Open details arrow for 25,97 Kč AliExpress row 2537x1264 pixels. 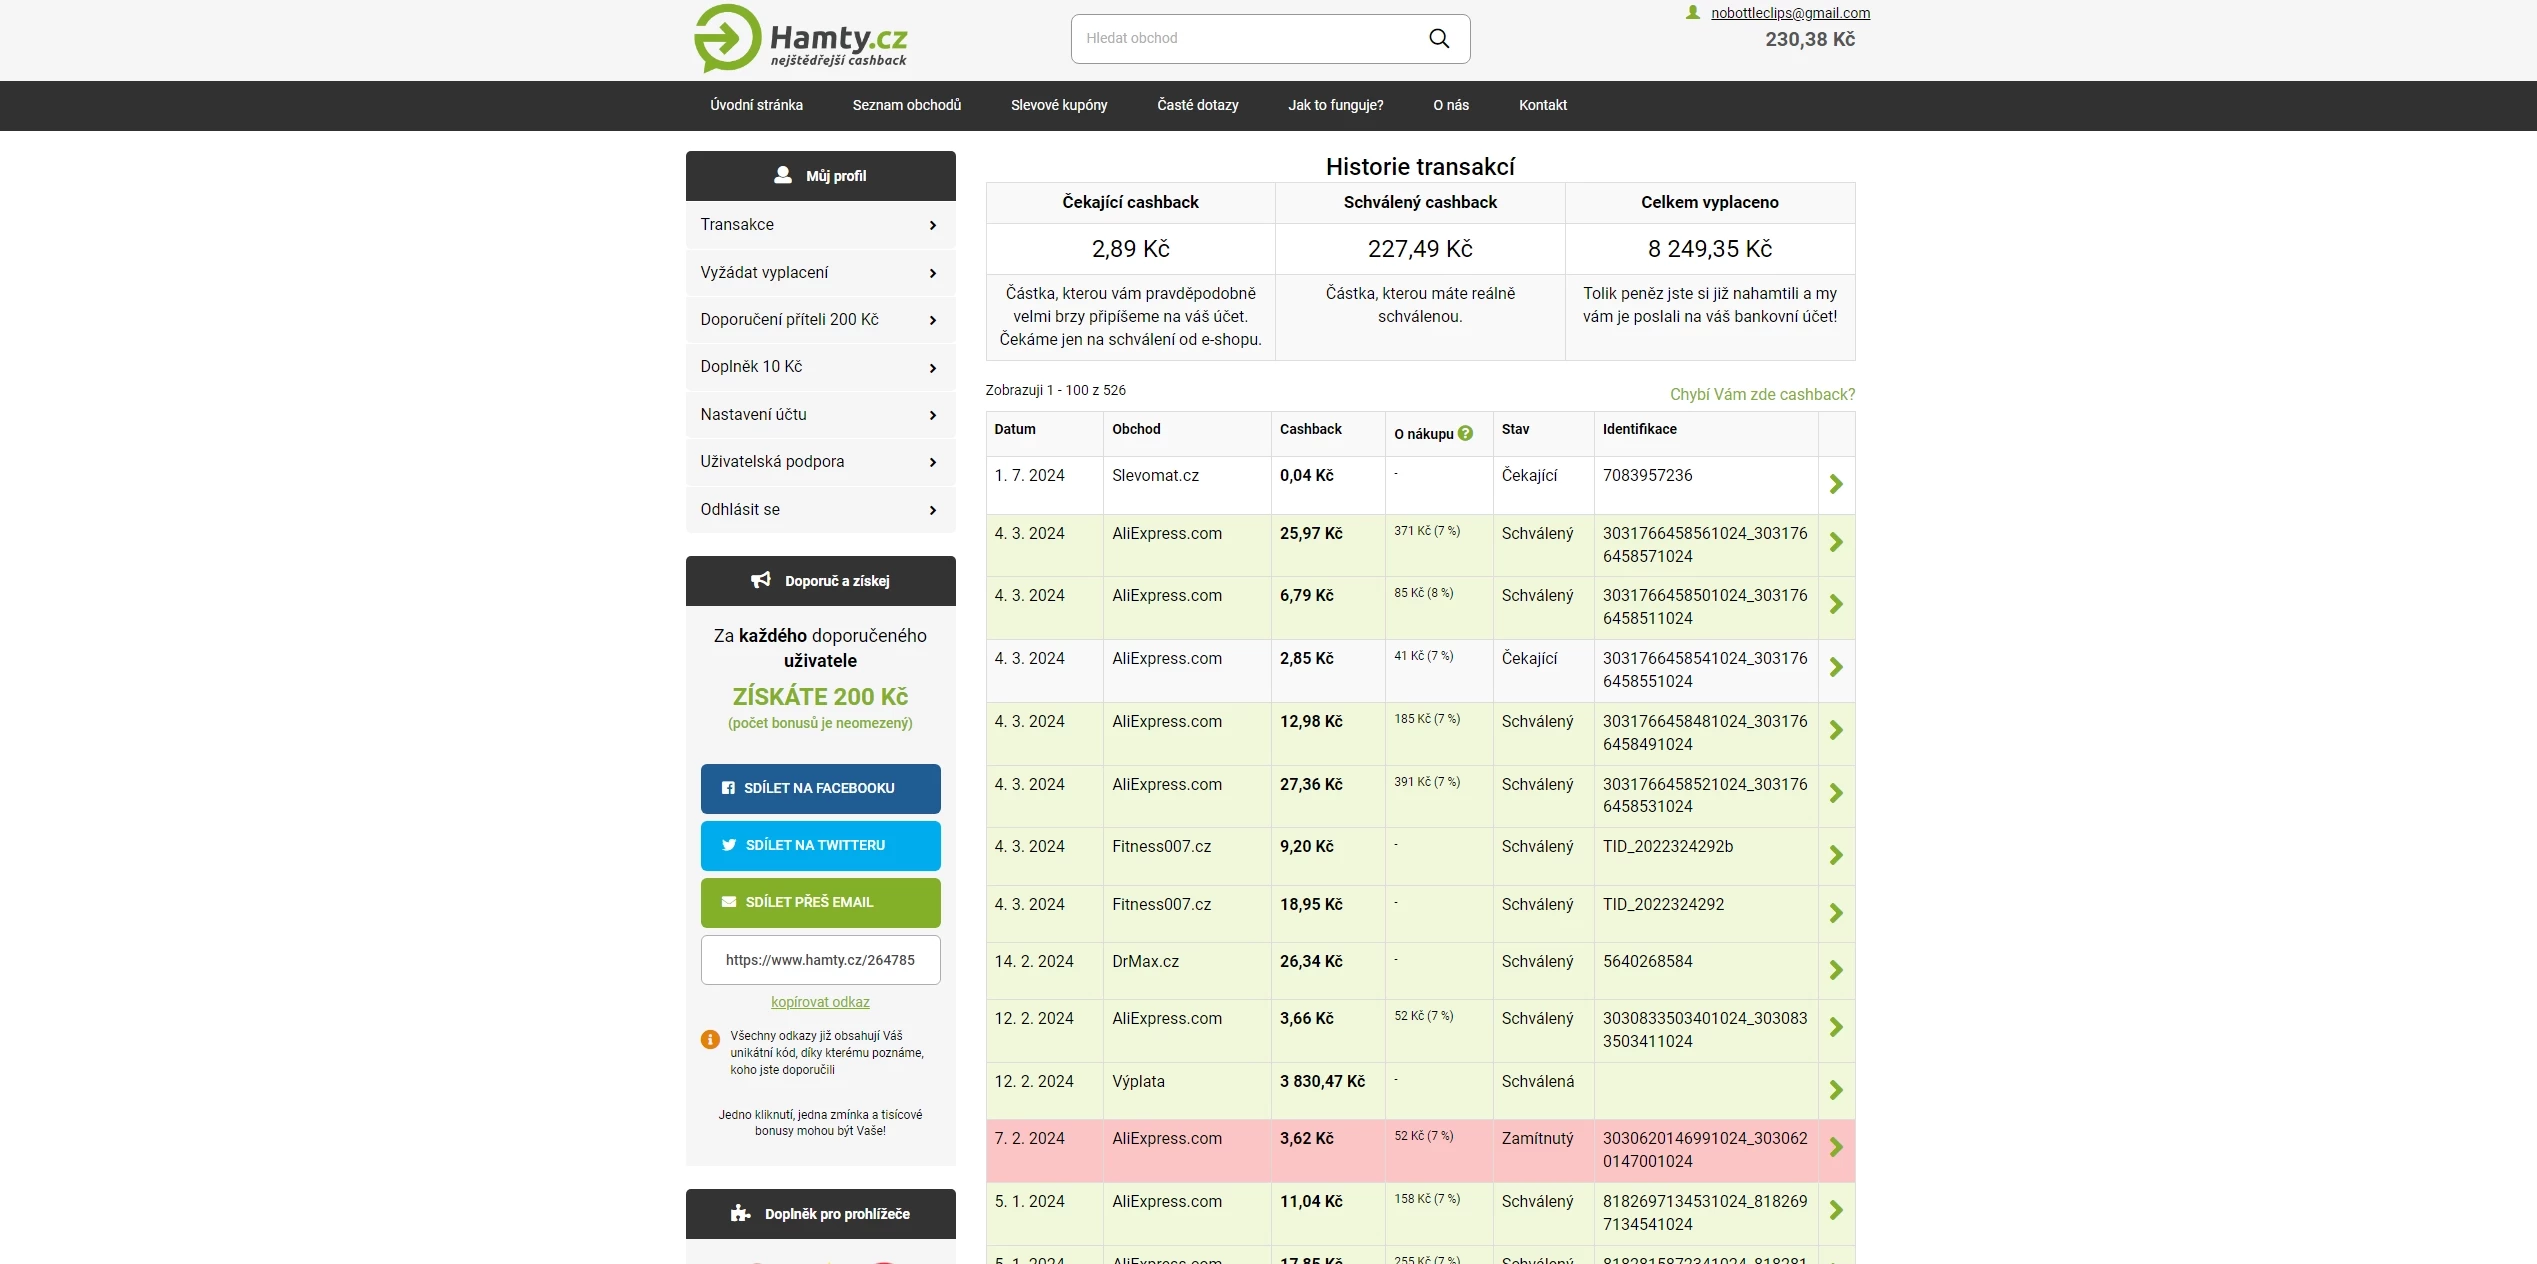[1836, 542]
